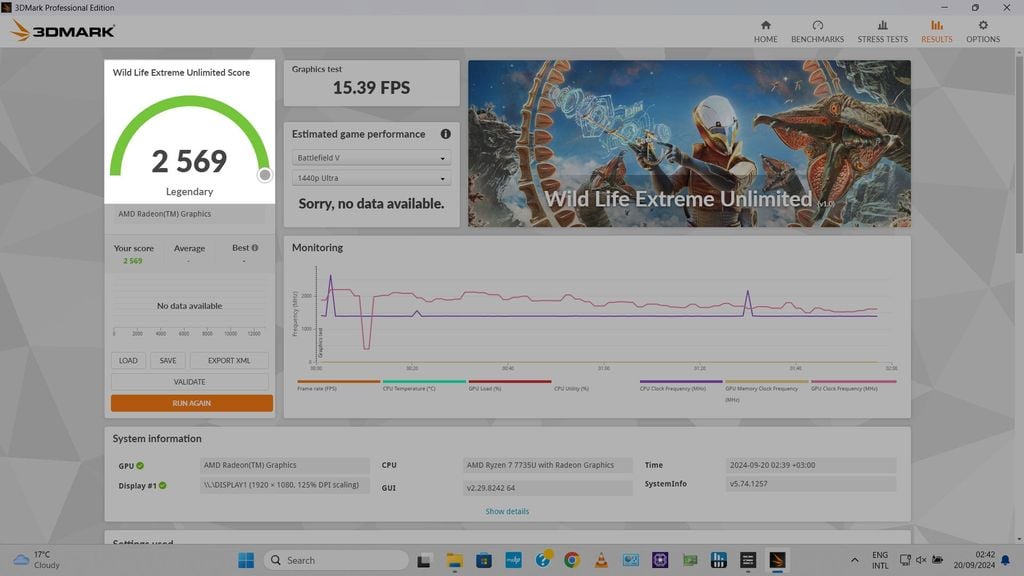1024x576 pixels.
Task: Open the BENCHMARKS tab
Action: pyautogui.click(x=817, y=31)
